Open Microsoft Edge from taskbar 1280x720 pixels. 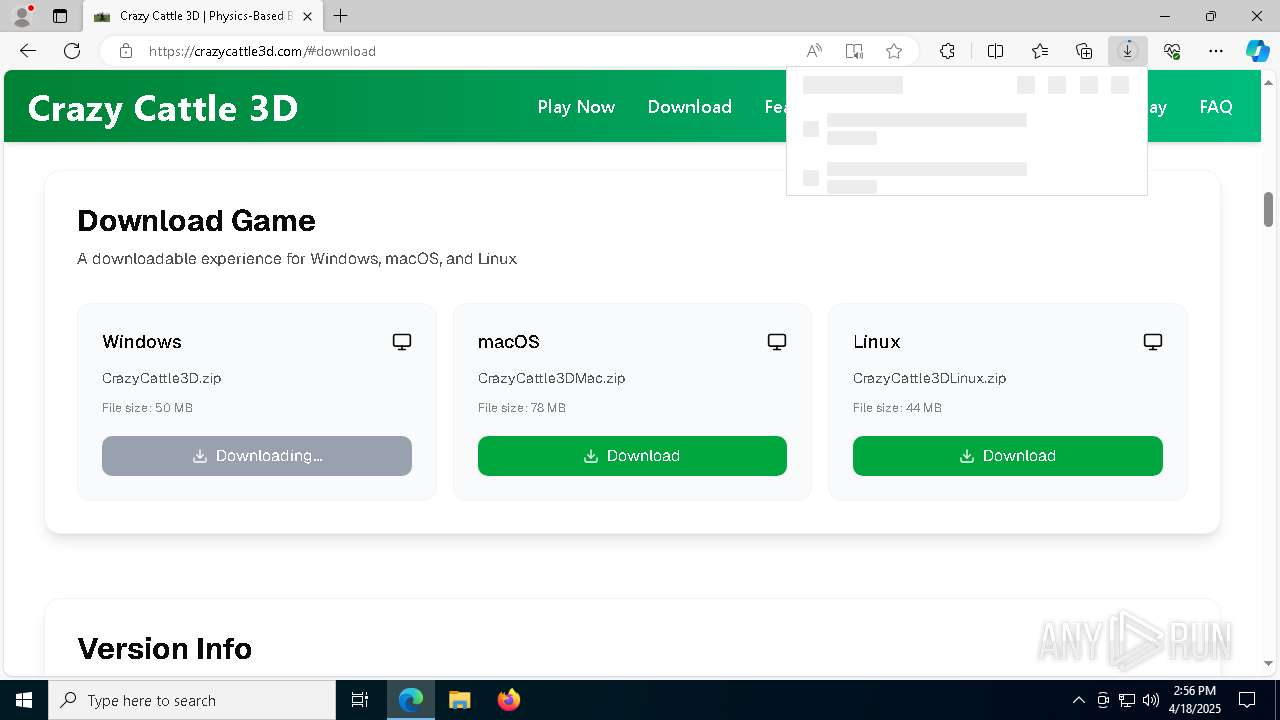pyautogui.click(x=411, y=700)
